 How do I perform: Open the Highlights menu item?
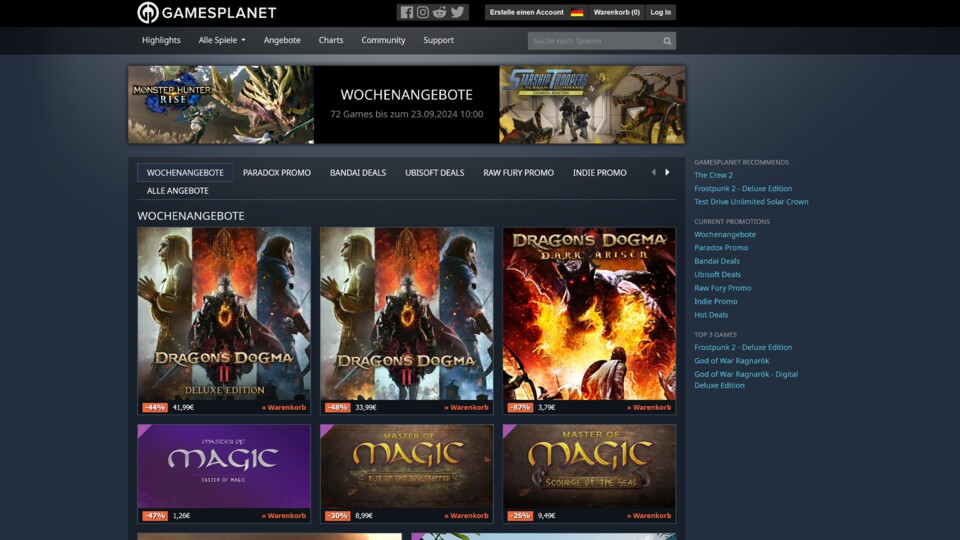tap(161, 40)
